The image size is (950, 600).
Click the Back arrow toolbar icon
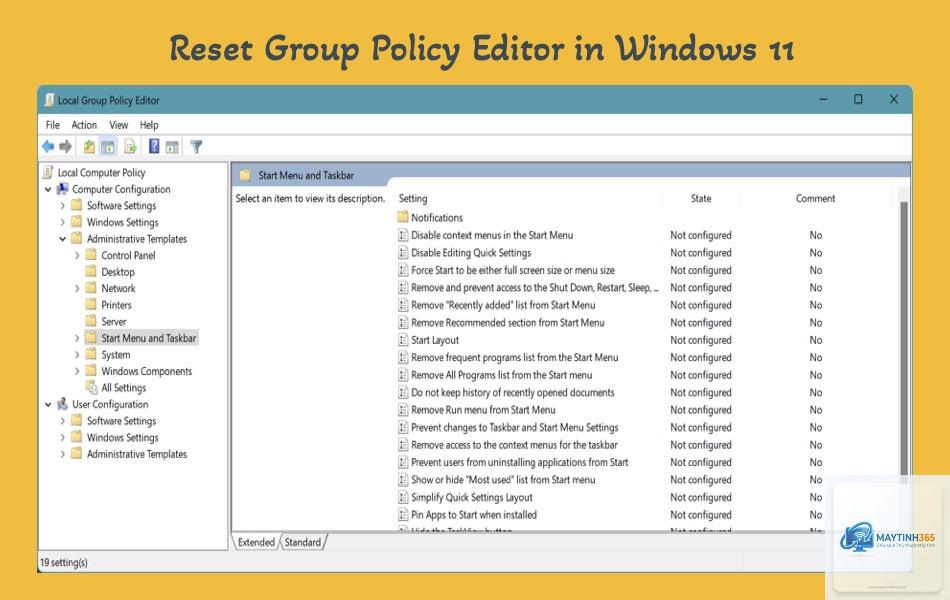[48, 147]
